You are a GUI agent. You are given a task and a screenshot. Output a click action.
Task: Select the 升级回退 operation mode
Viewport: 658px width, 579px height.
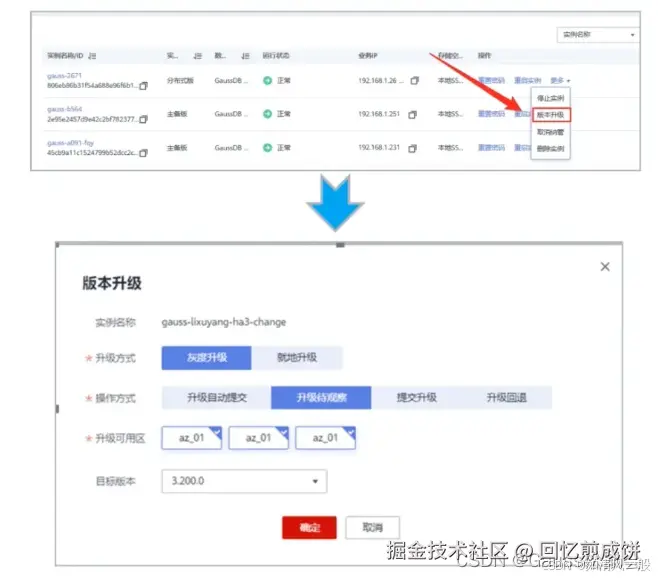coord(507,398)
